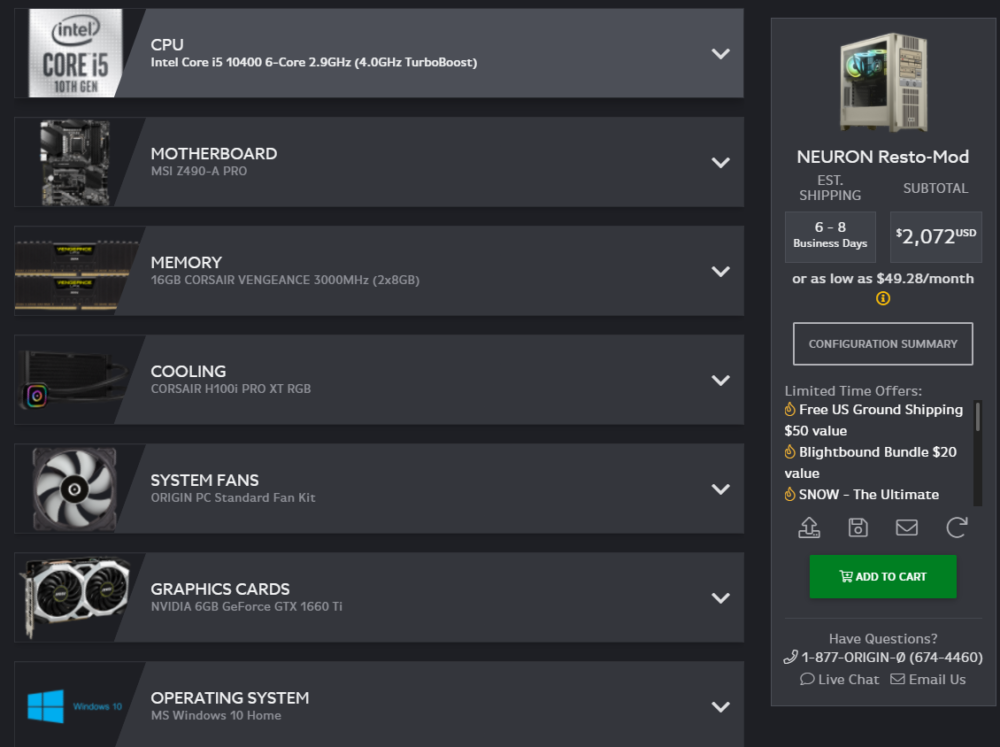Screen dimensions: 1000x747
Task: Click the 6 - 8 Business Days box
Action: click(830, 237)
